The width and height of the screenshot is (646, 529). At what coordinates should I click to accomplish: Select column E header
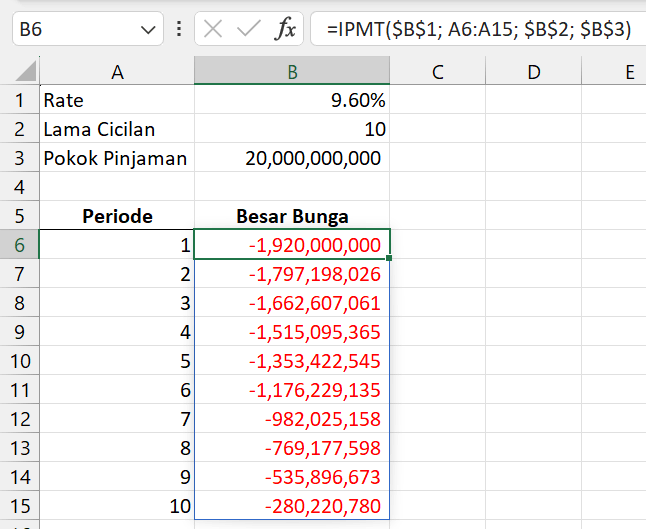coord(614,72)
